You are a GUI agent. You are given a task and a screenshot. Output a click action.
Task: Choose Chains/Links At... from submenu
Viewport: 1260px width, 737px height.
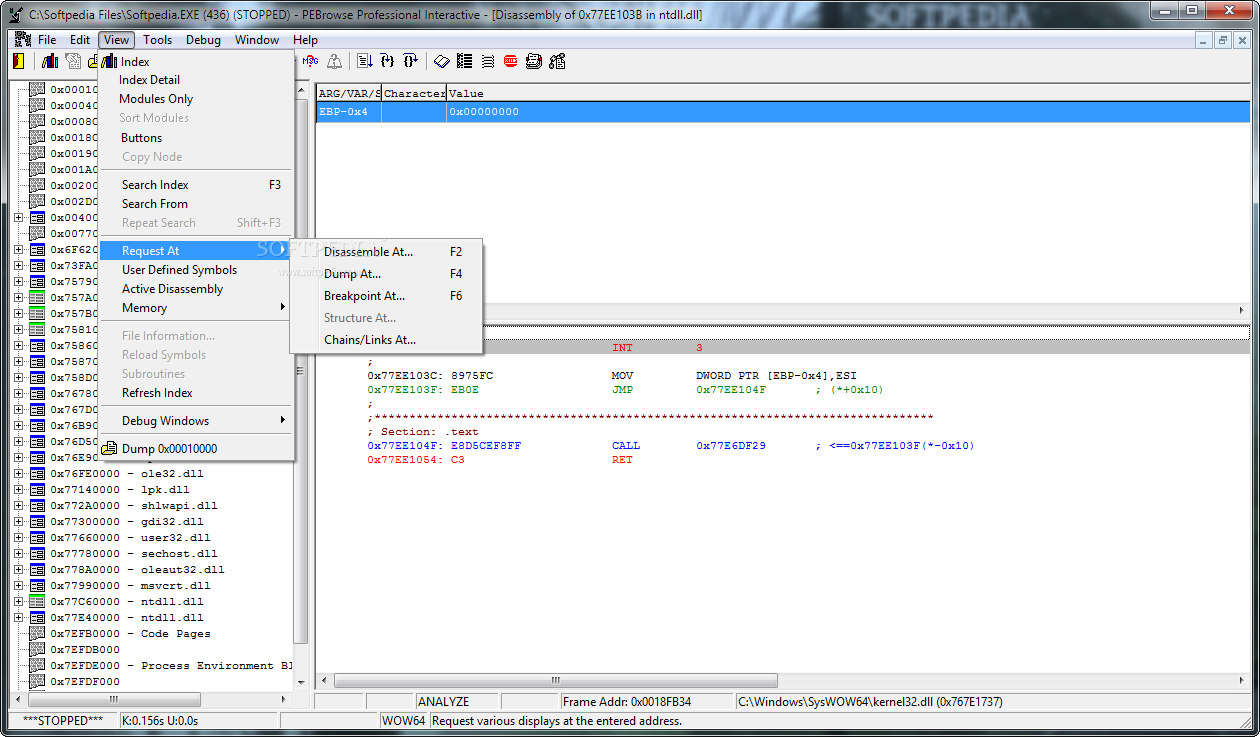tap(386, 340)
